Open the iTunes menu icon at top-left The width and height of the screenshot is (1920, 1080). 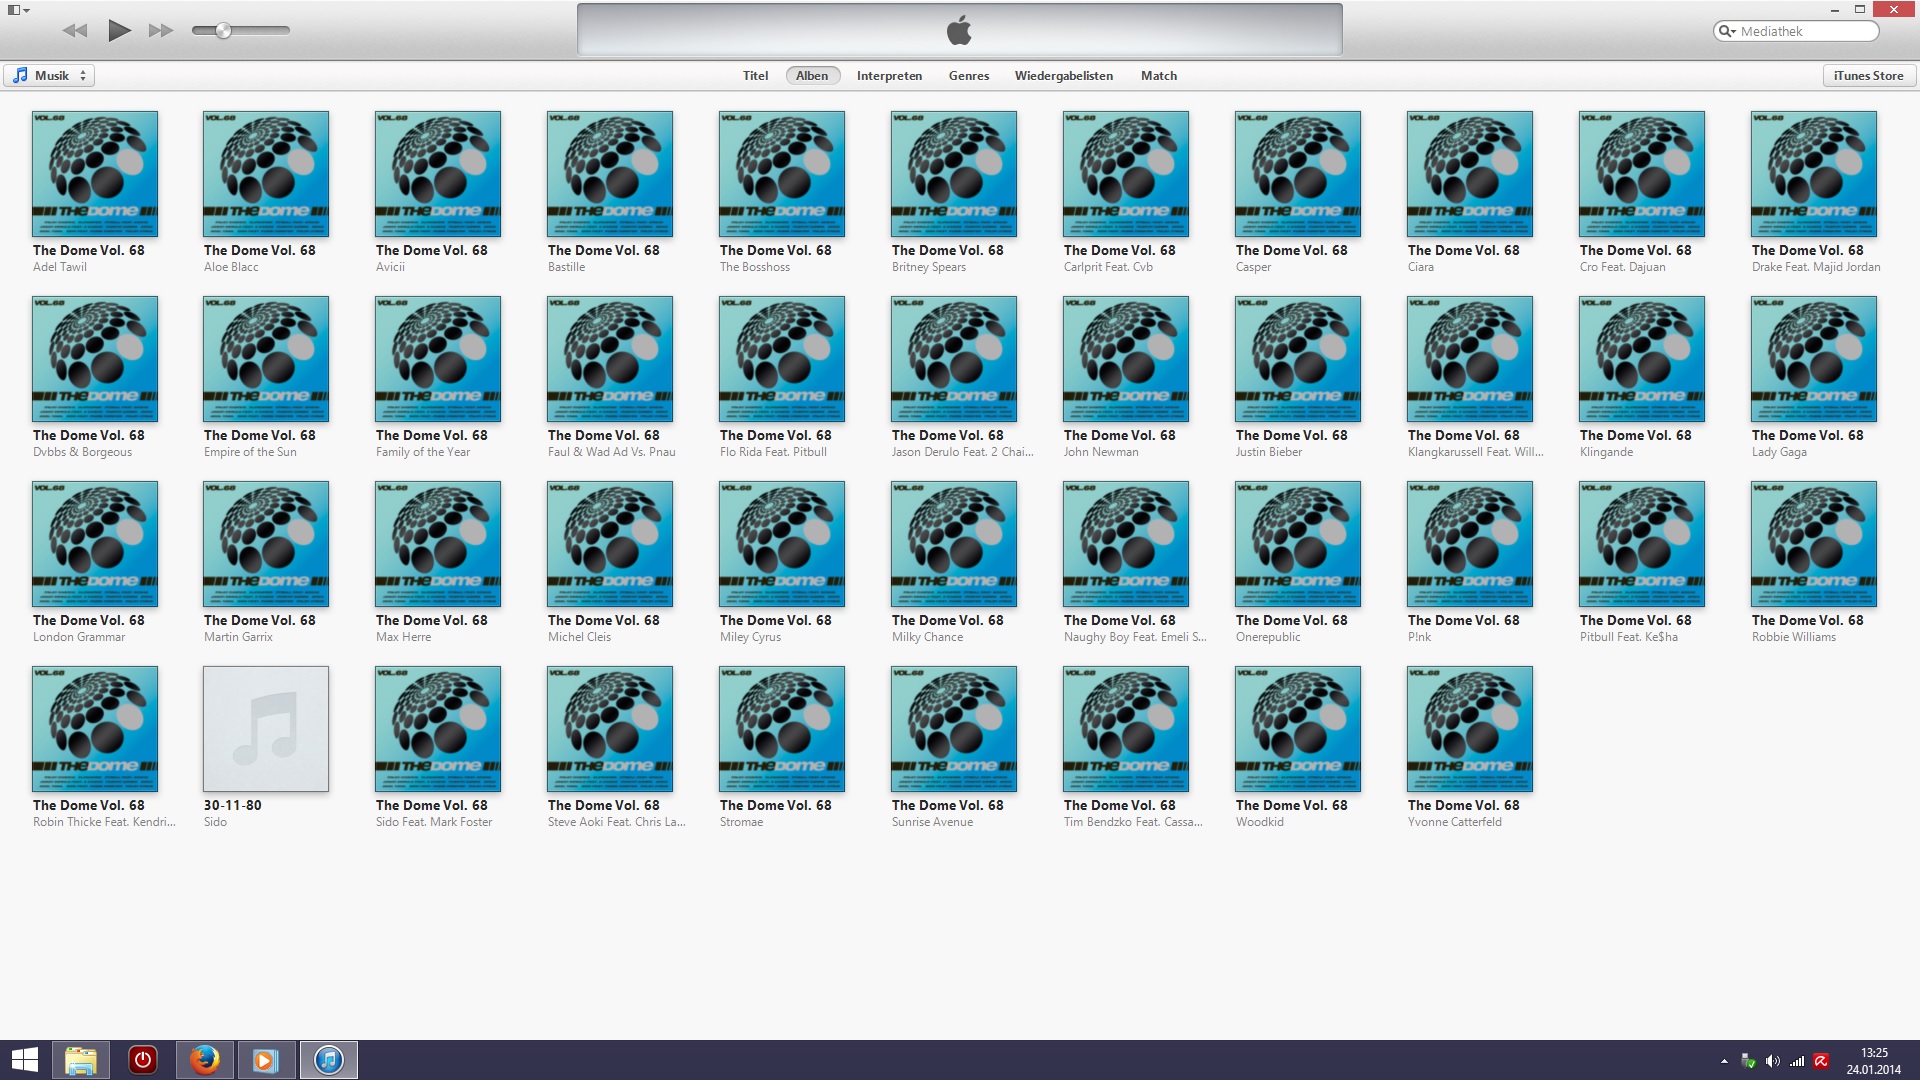click(19, 10)
